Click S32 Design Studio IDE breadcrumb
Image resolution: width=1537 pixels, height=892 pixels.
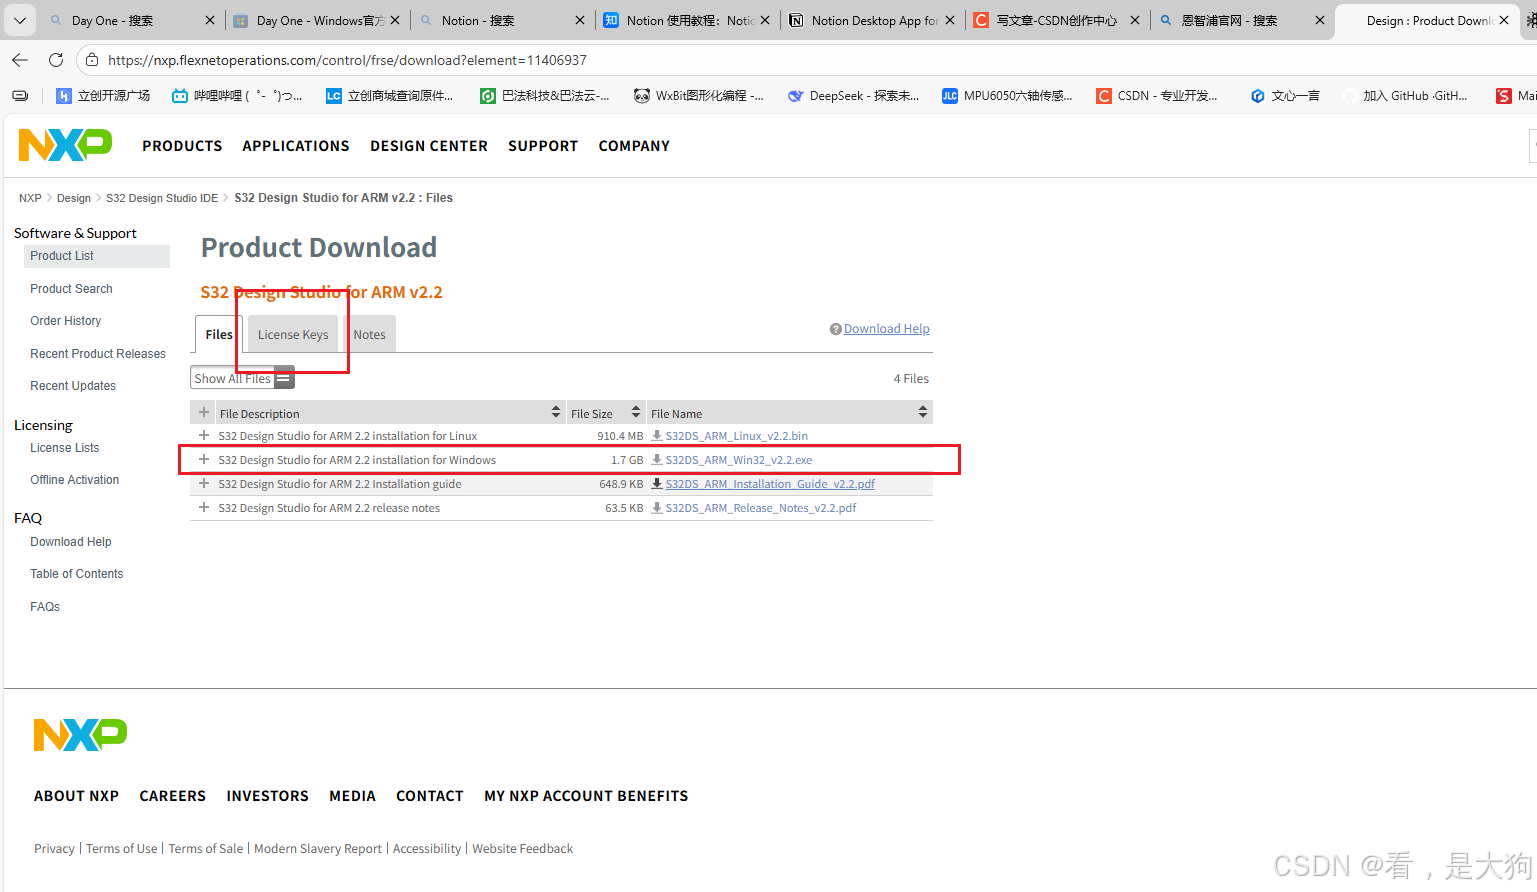tap(162, 198)
